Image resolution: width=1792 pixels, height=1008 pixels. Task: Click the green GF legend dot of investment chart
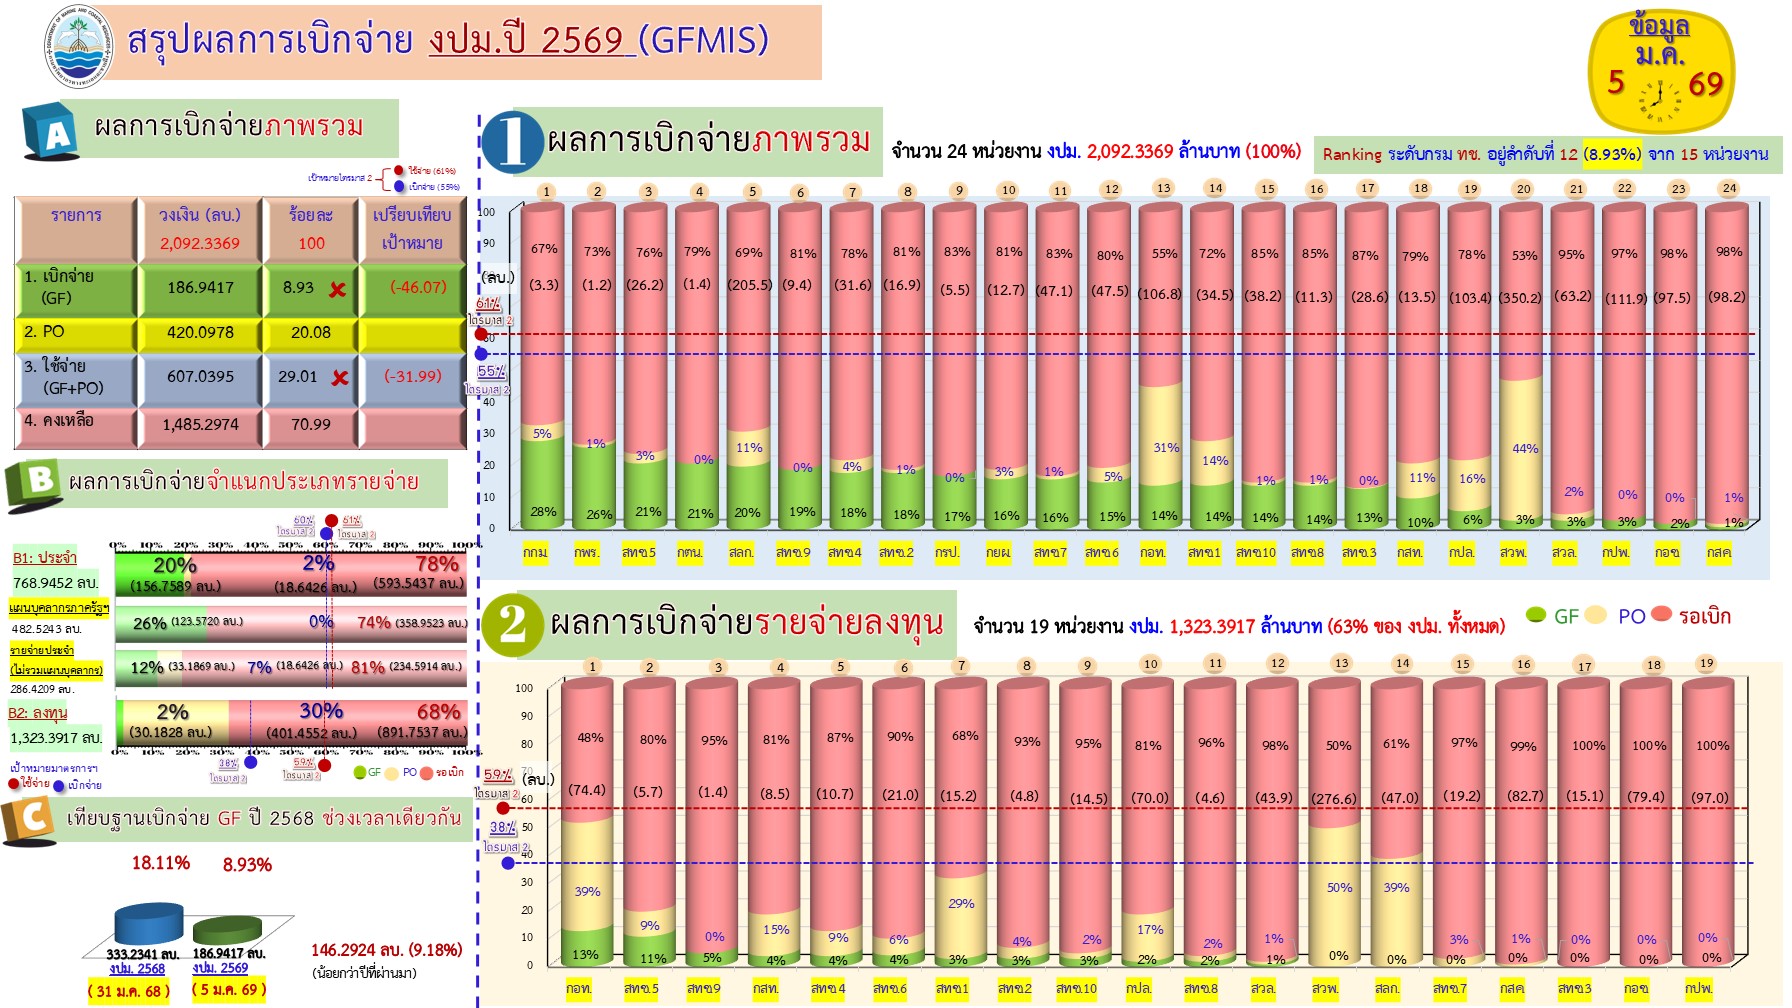tap(1537, 615)
